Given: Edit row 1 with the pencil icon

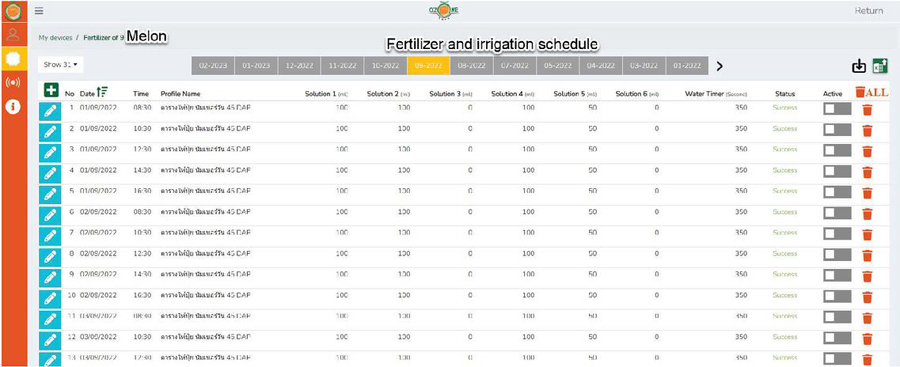Looking at the screenshot, I should [50, 110].
